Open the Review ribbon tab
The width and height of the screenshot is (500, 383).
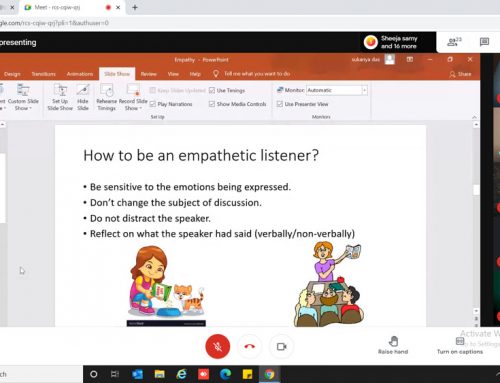click(x=149, y=74)
